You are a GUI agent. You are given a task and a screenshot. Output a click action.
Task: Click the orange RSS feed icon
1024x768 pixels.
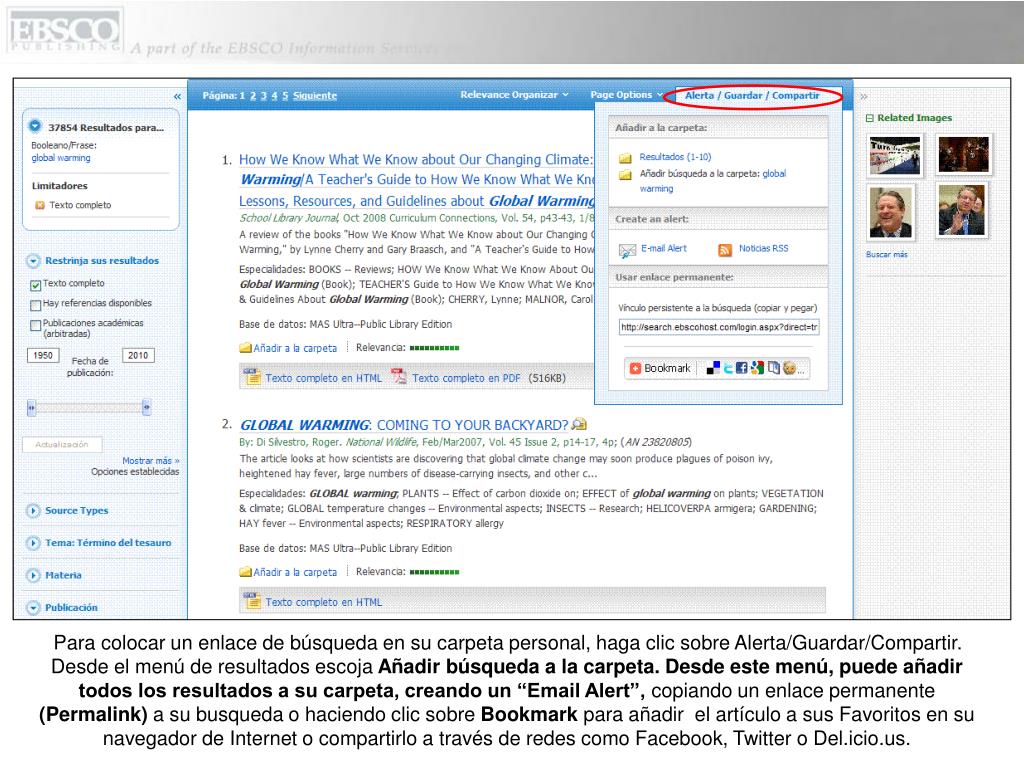(x=724, y=249)
